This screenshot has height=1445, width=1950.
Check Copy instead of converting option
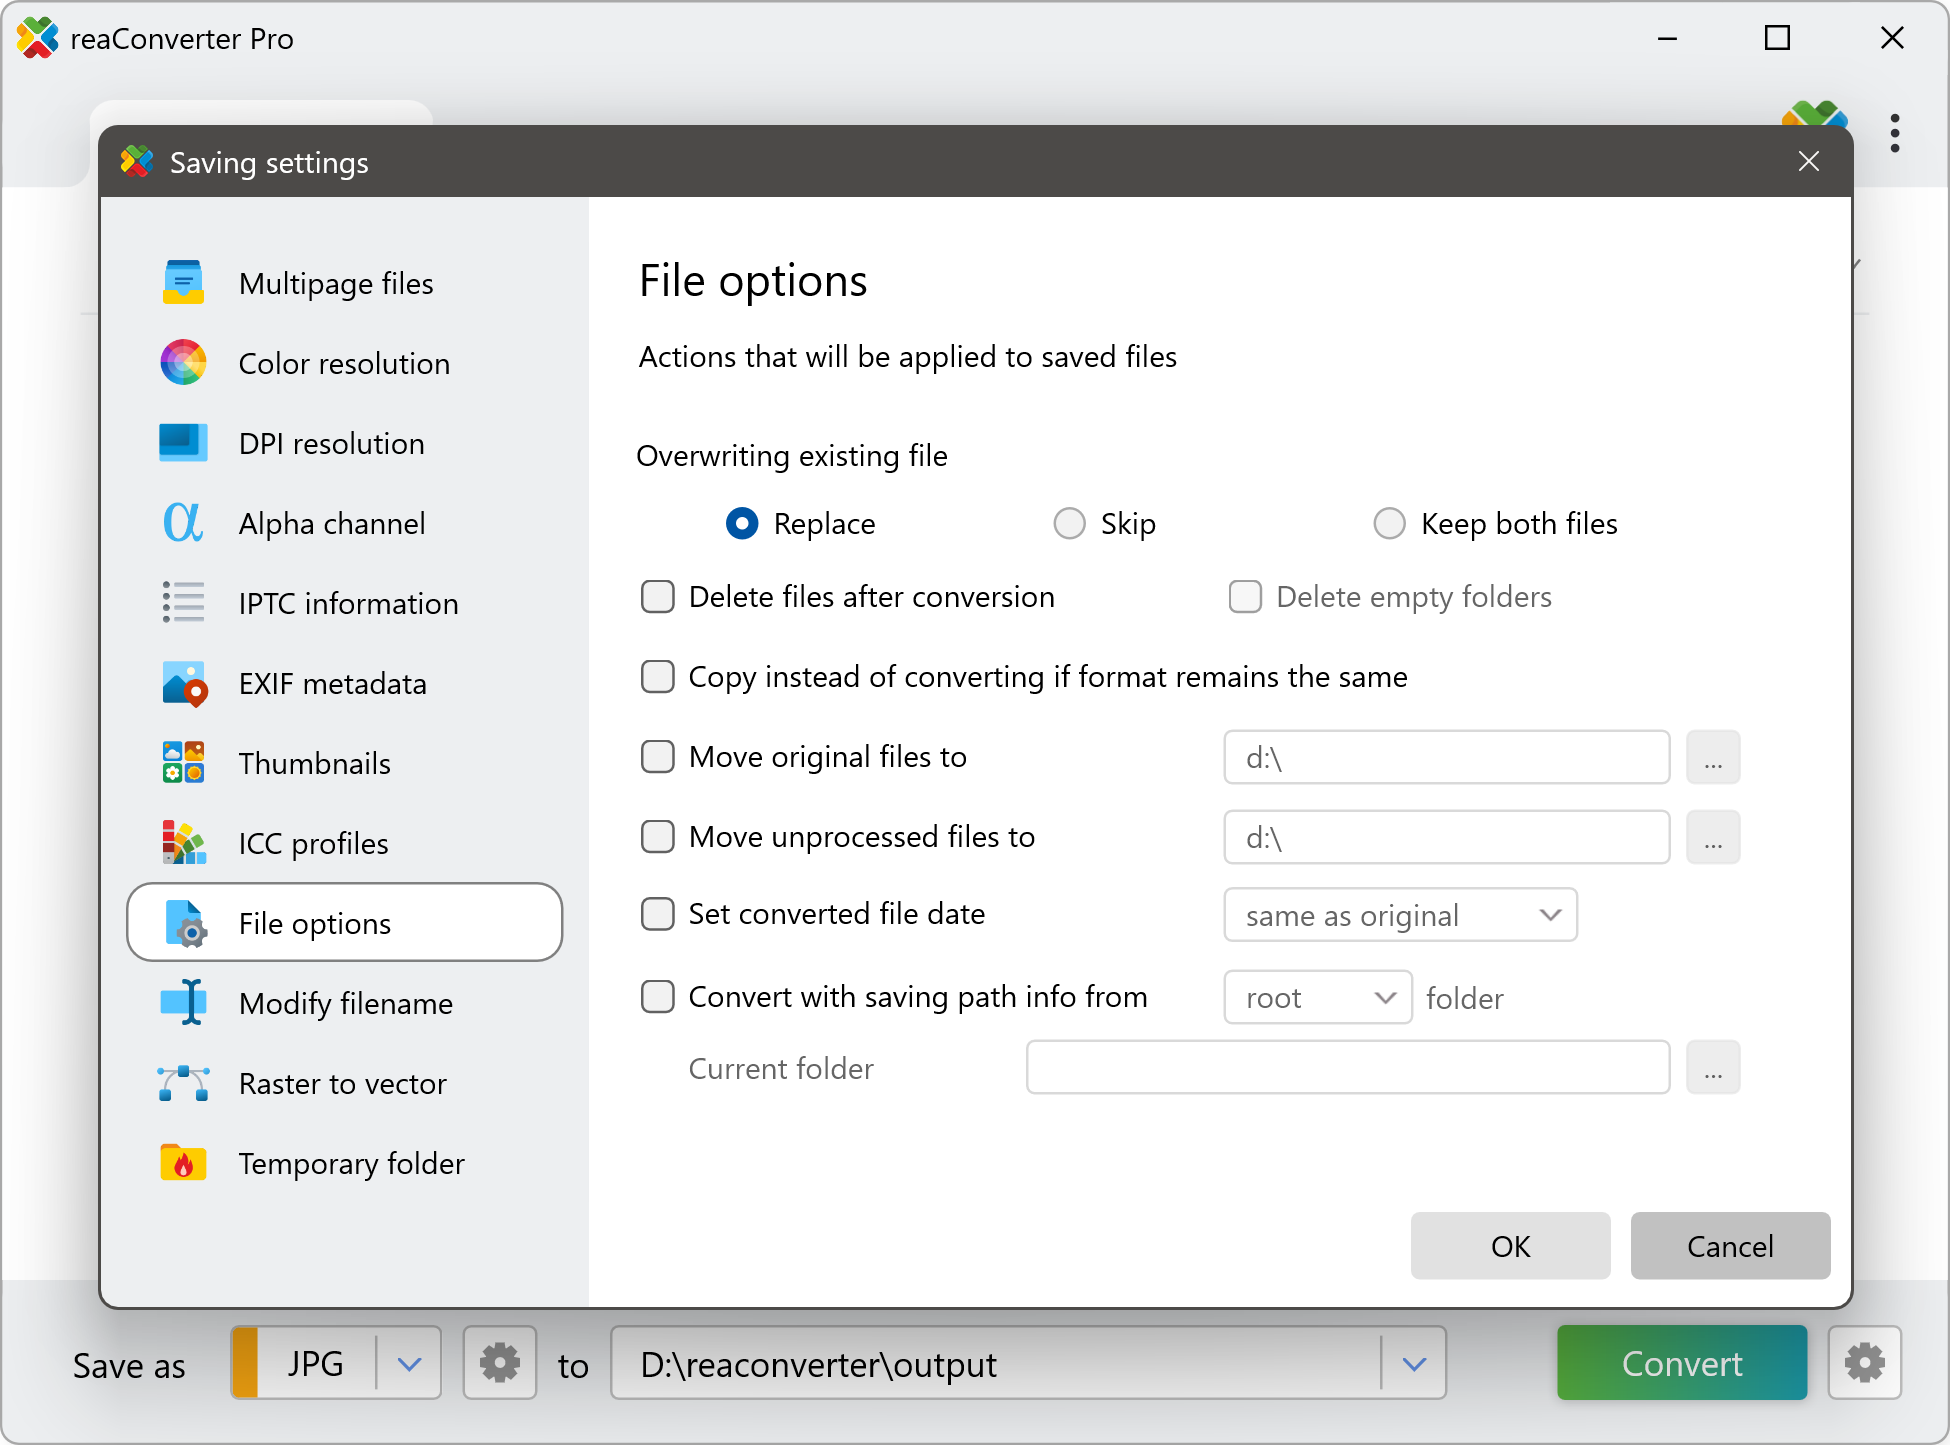[x=658, y=677]
